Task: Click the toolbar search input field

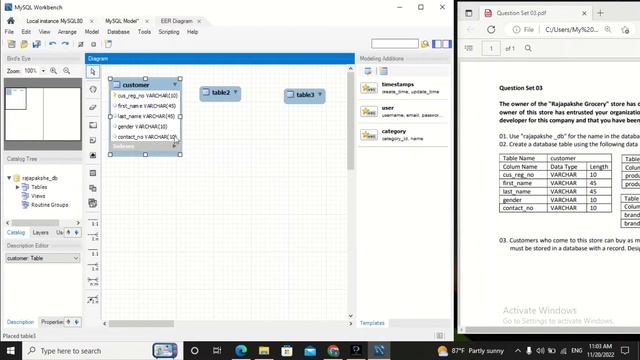Action: 395,44
